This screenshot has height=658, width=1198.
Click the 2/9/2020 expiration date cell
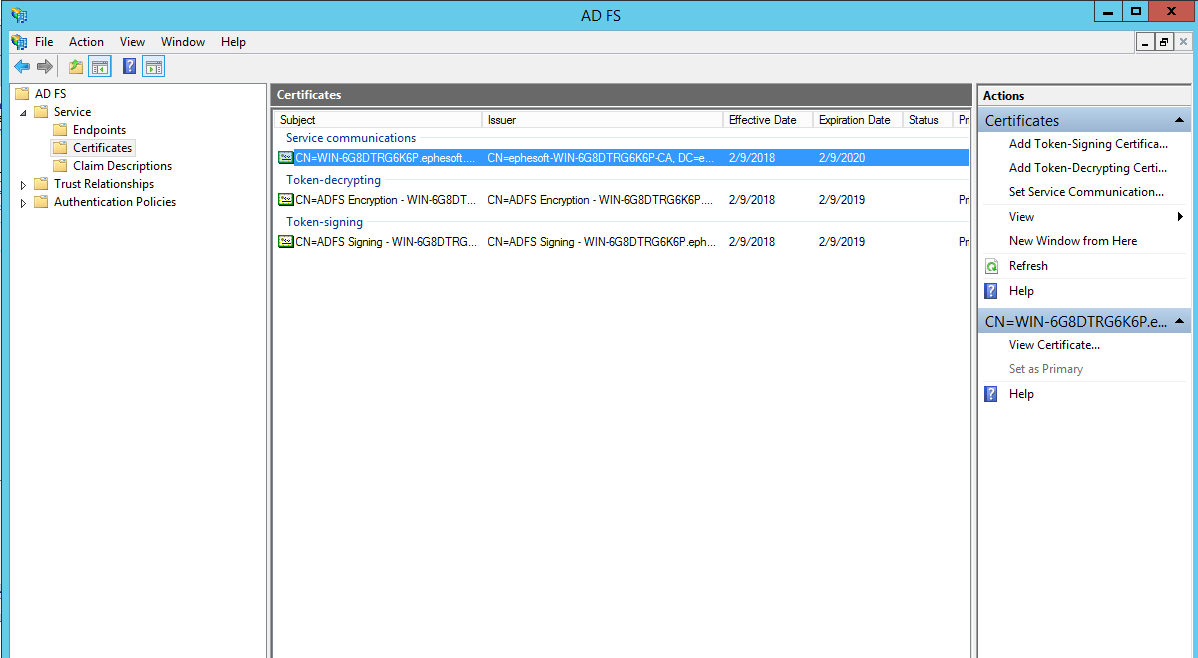tap(842, 157)
